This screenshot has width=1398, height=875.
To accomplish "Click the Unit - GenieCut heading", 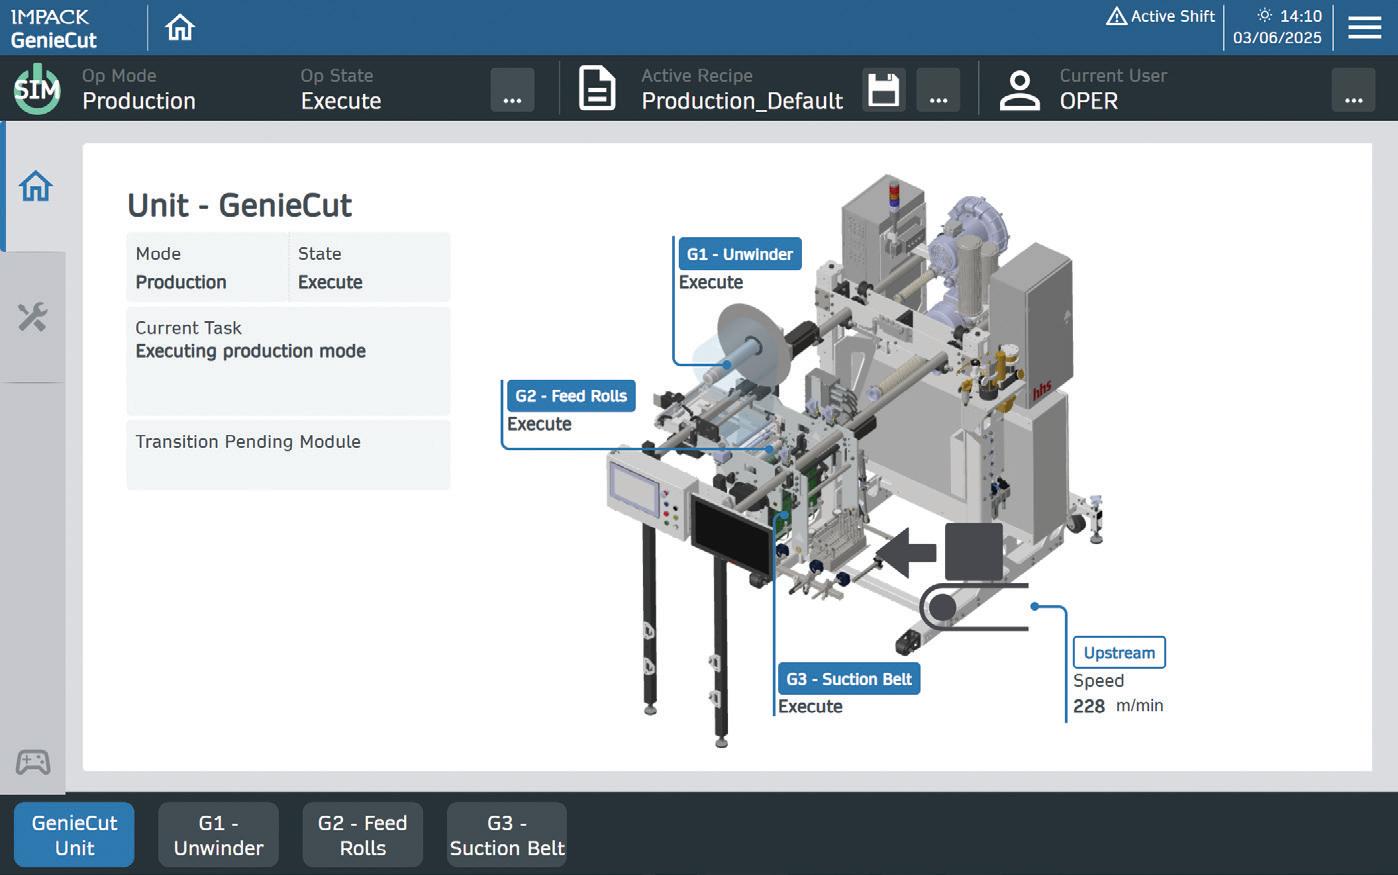I will pyautogui.click(x=240, y=205).
